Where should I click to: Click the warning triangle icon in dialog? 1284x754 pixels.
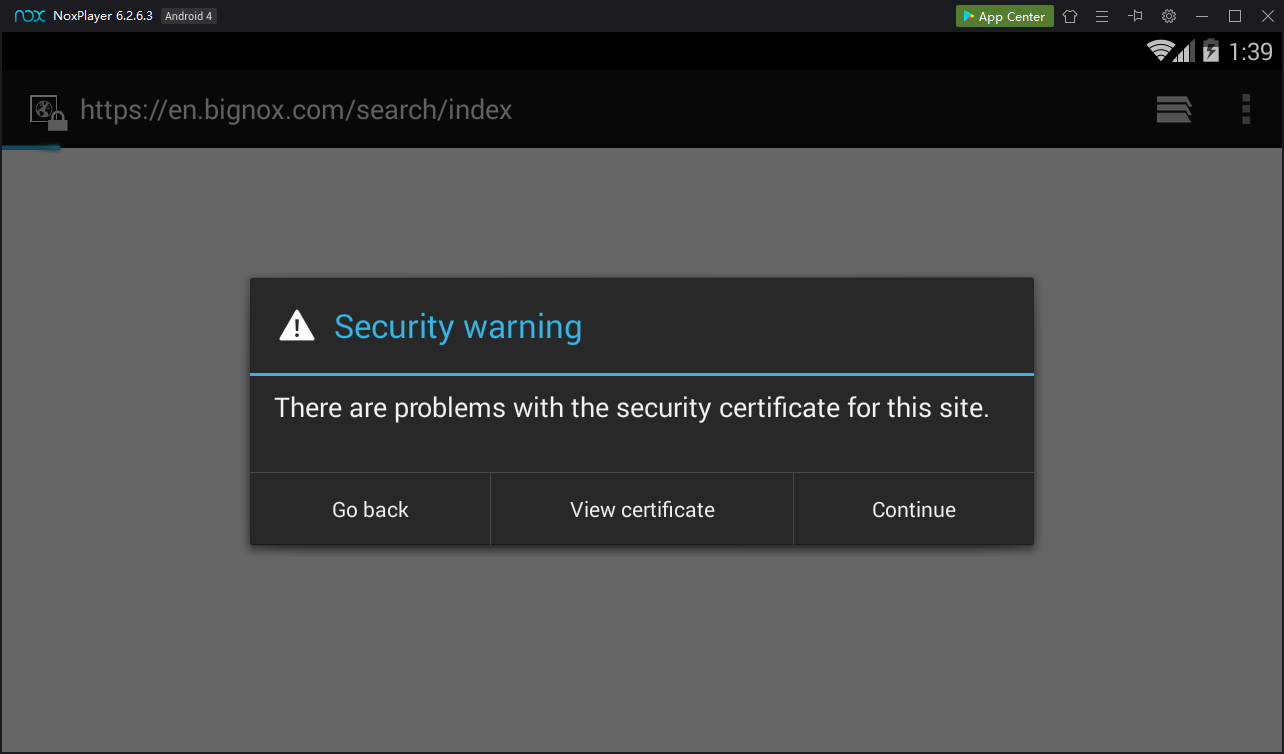pyautogui.click(x=297, y=326)
